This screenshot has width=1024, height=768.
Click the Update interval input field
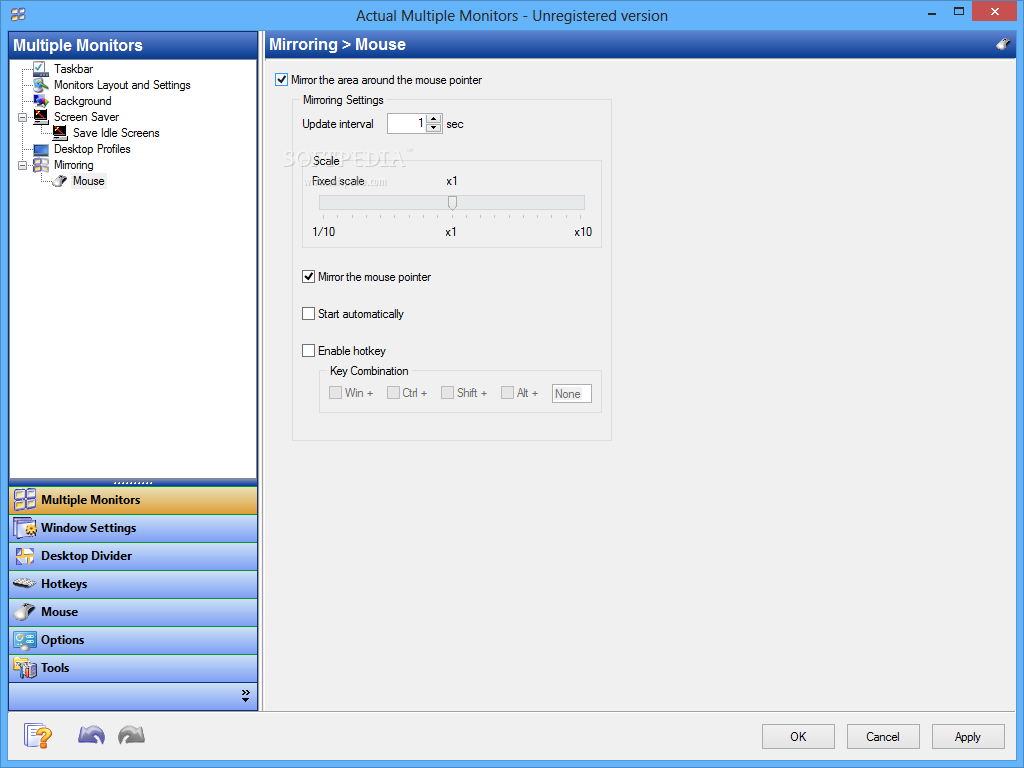(x=407, y=123)
